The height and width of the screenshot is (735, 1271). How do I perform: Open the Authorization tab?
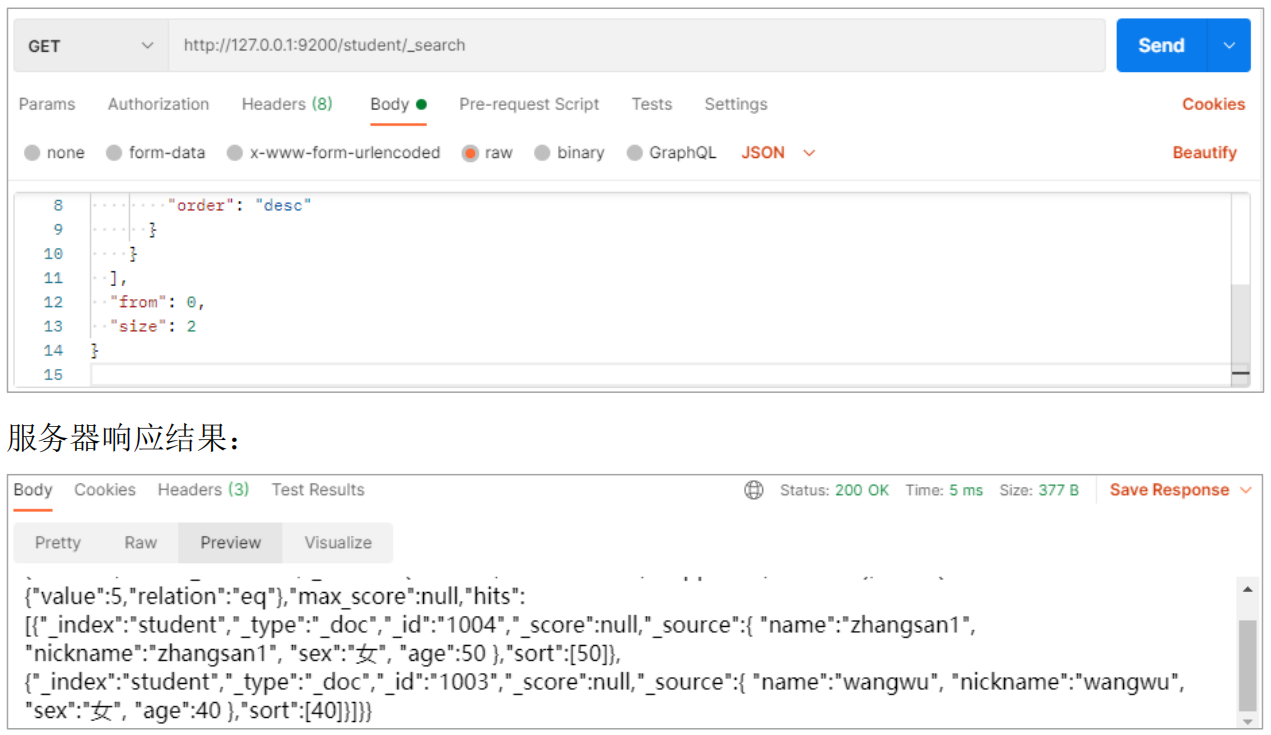click(x=158, y=104)
